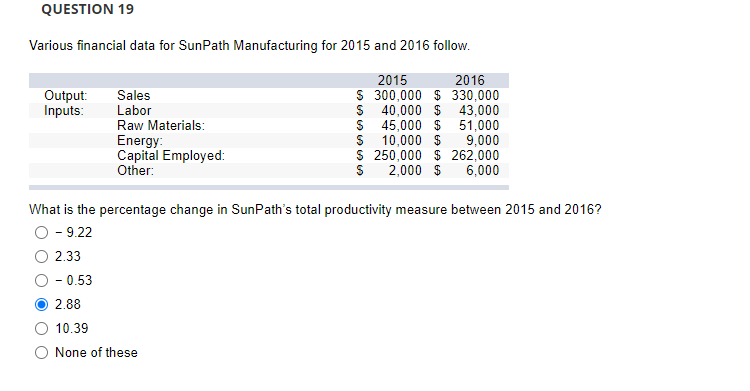Viewport: 750px width, 391px height.
Task: Click the Labor 2016 value 43,000
Action: click(479, 111)
